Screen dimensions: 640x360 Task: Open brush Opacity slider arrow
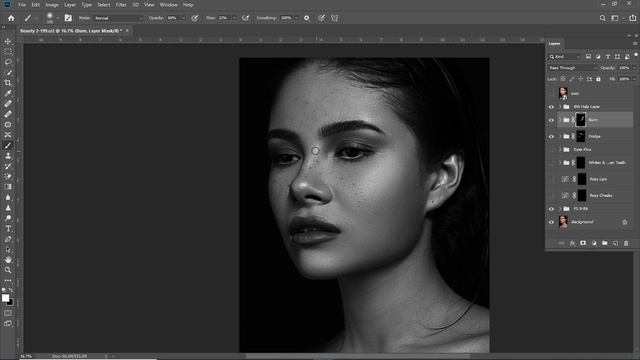coord(183,18)
